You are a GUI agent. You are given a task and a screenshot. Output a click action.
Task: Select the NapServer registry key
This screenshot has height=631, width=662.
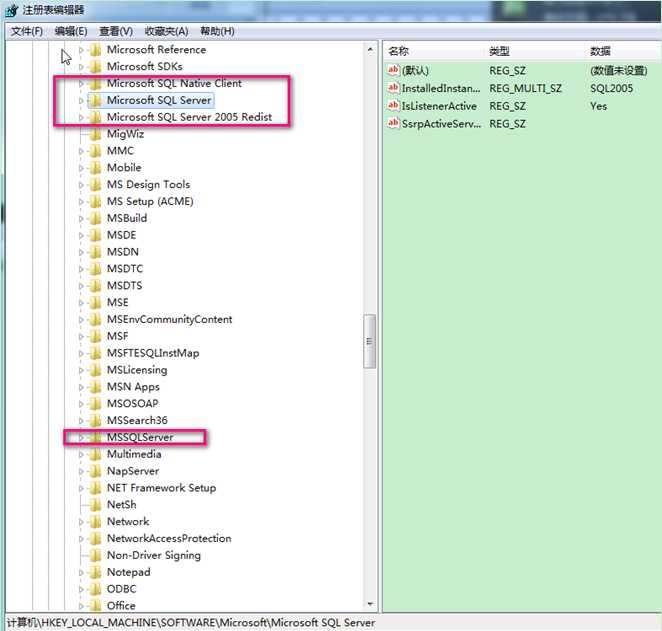pyautogui.click(x=133, y=471)
